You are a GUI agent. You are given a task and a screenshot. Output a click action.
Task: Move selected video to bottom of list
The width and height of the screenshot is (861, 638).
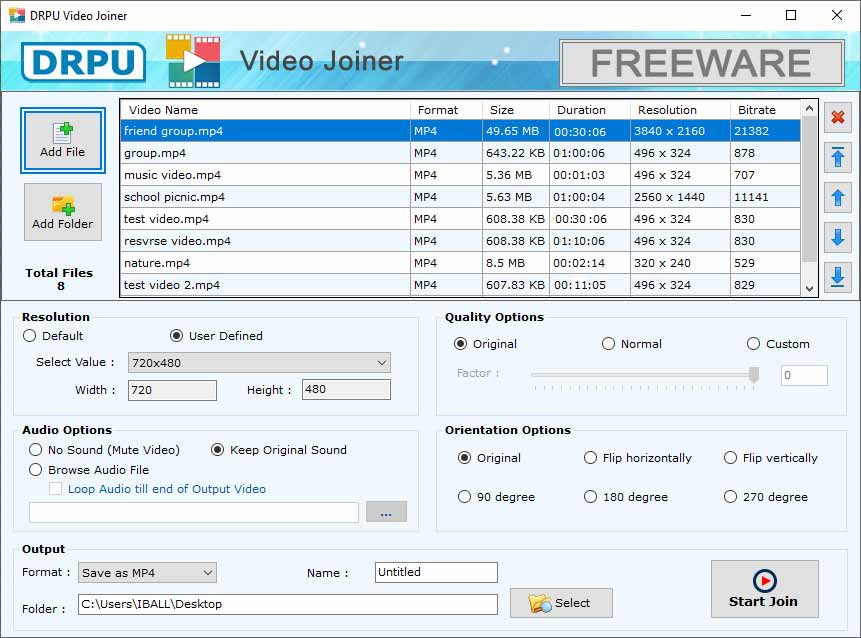[837, 277]
